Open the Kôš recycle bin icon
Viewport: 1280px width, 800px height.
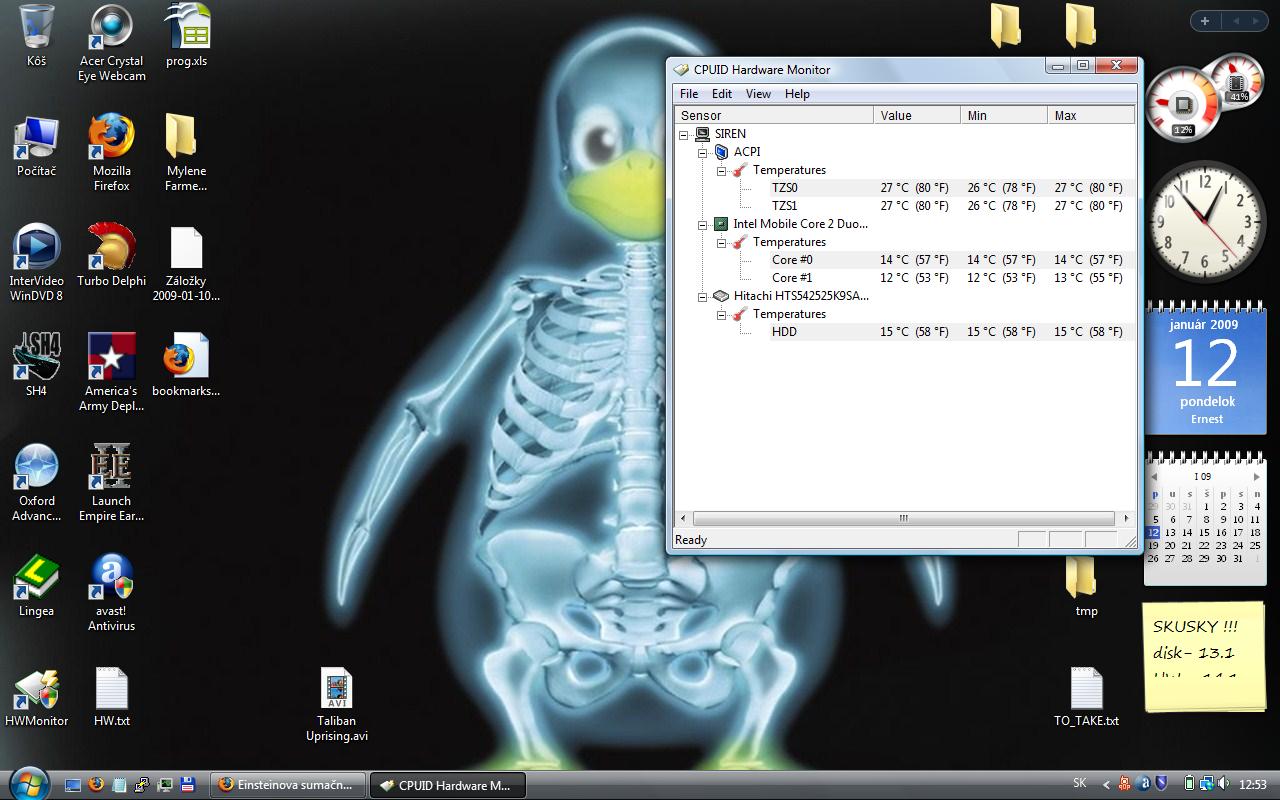pyautogui.click(x=36, y=36)
